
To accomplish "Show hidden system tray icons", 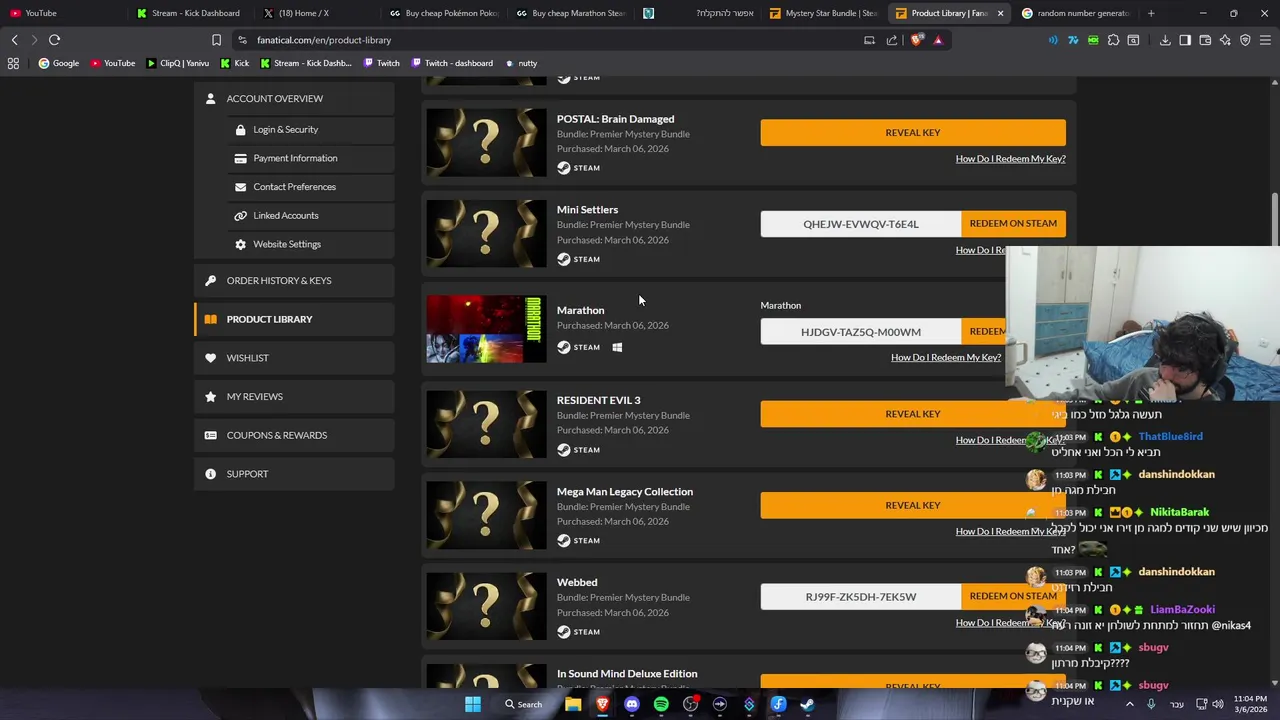I will (x=1130, y=704).
